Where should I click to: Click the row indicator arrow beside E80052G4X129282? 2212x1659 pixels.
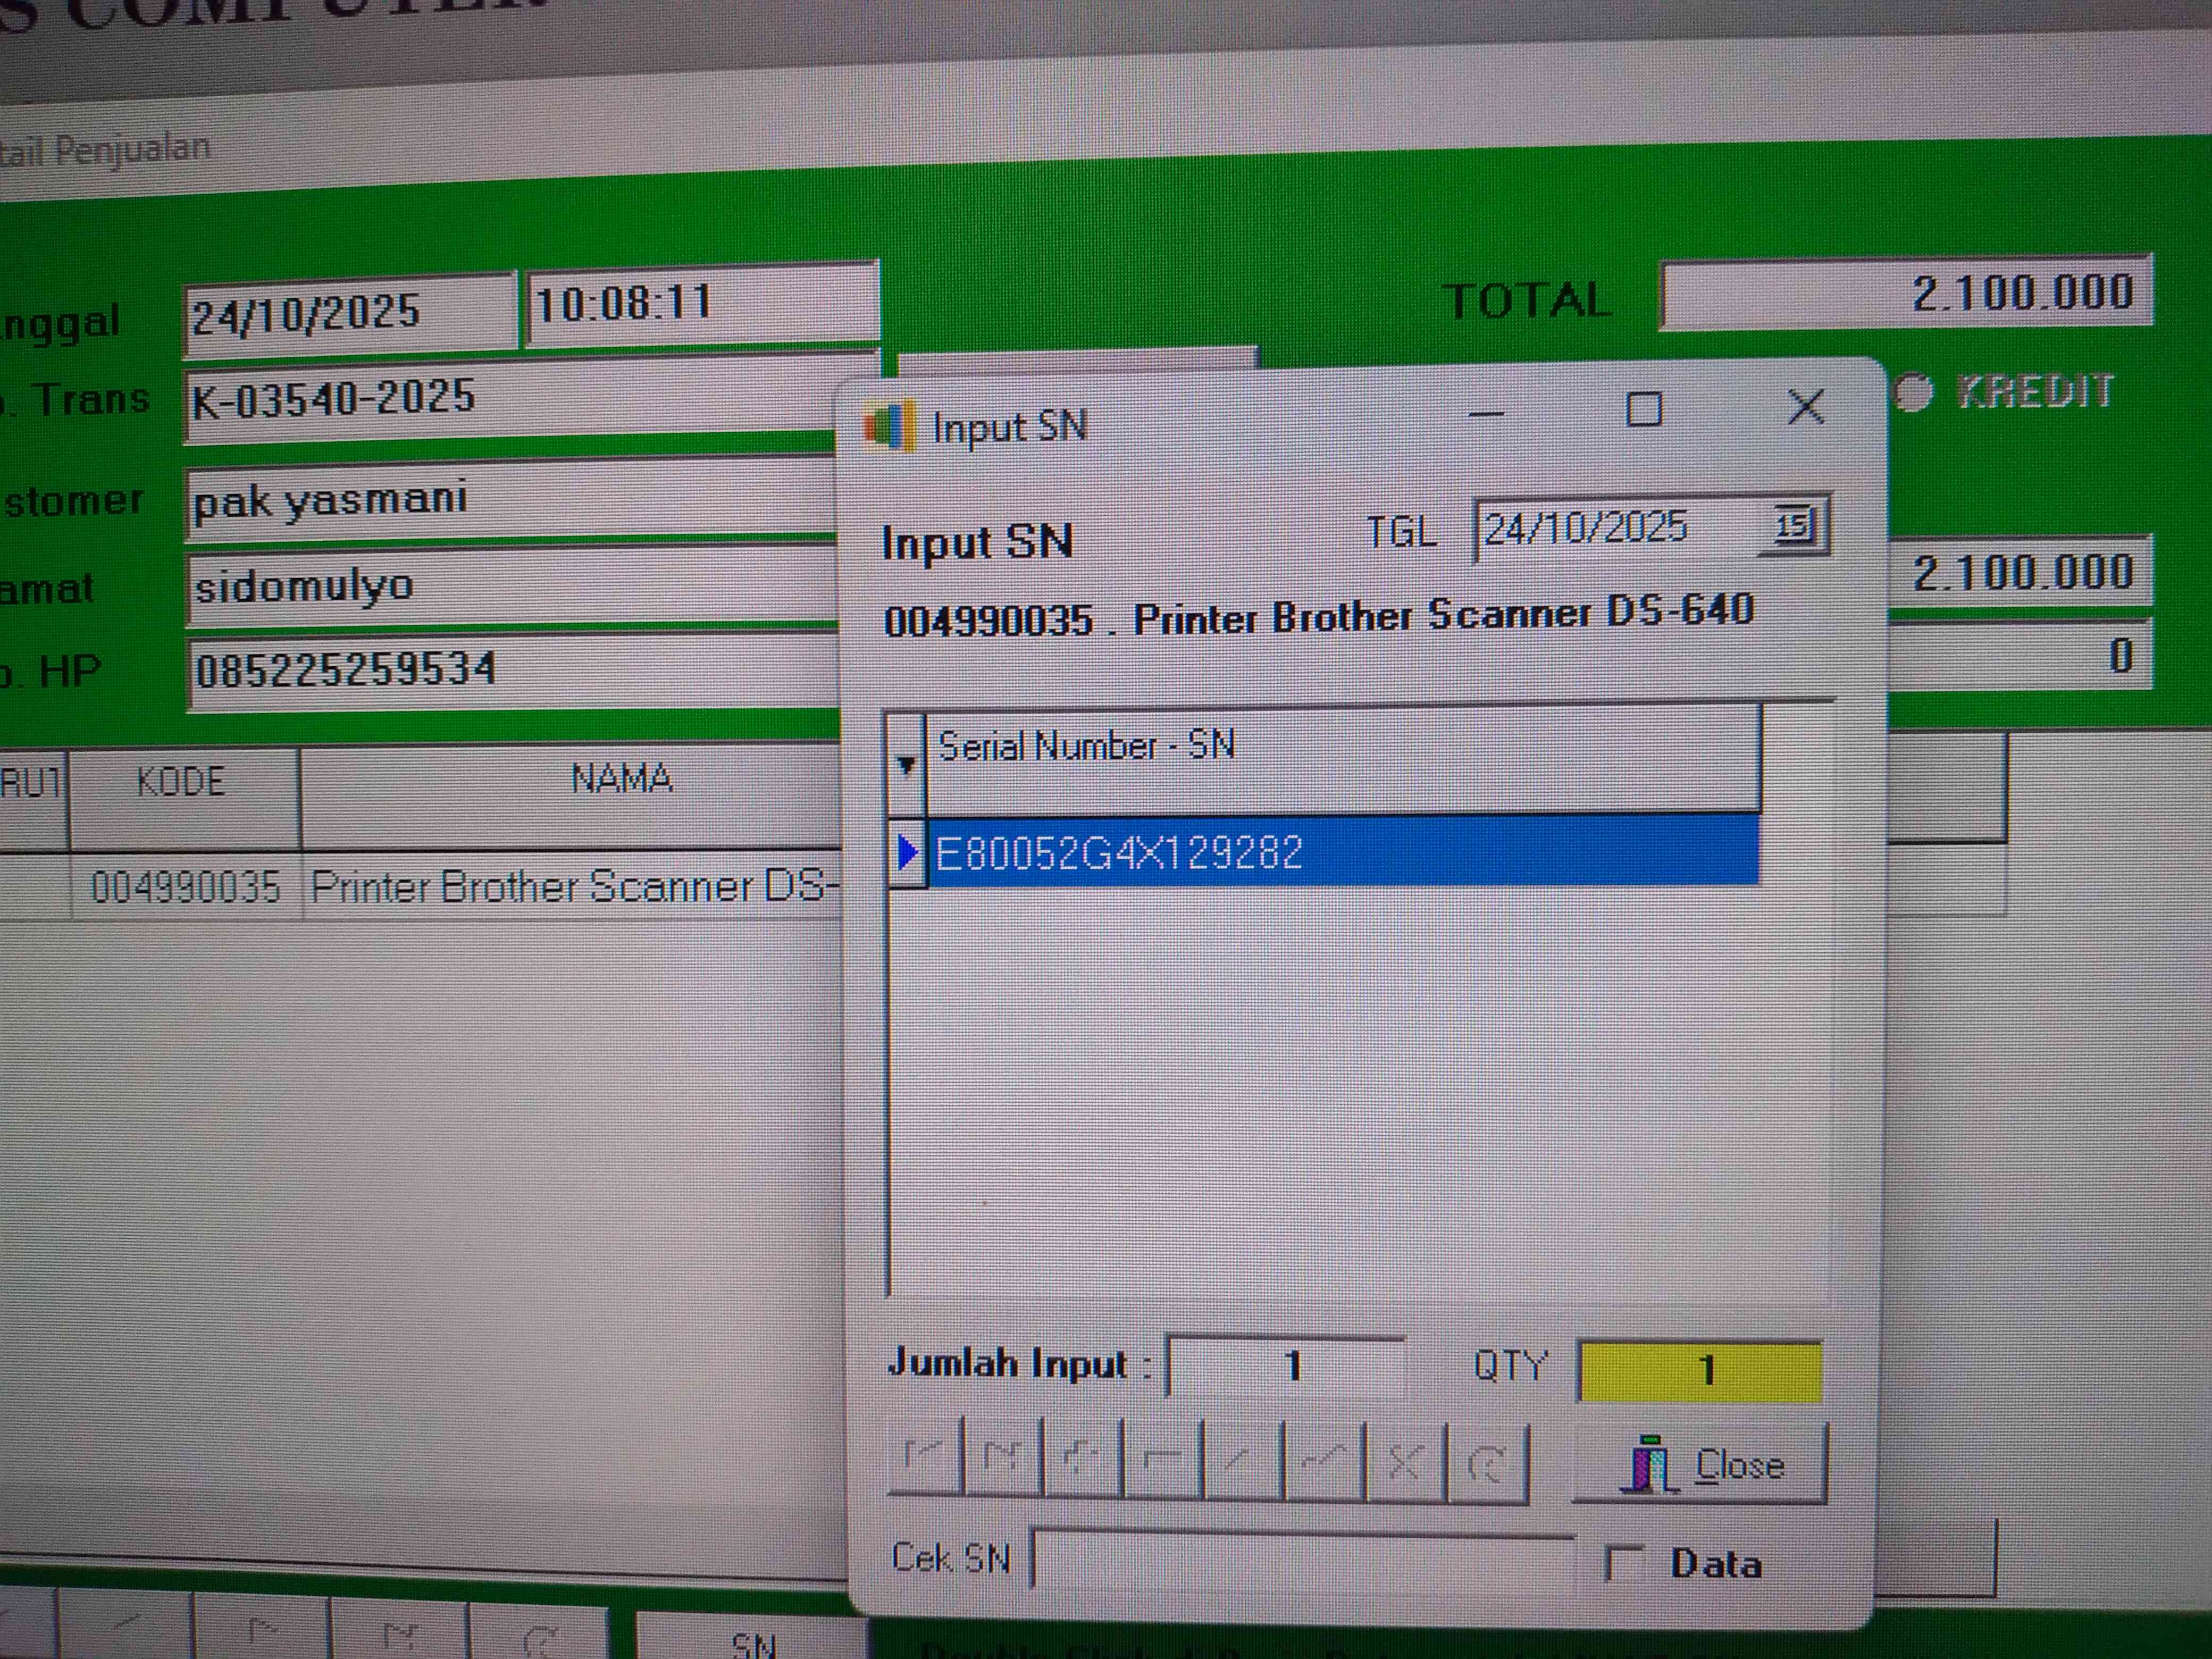(x=908, y=853)
